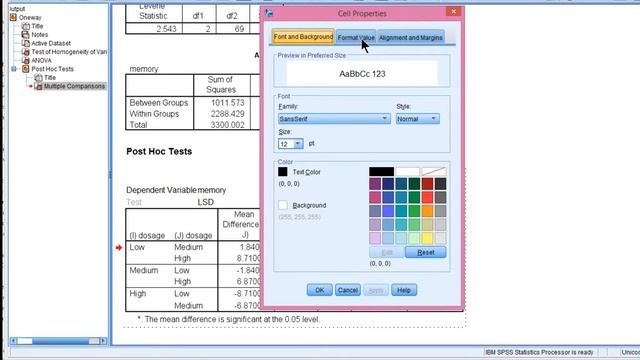Select the Post Hoc Tests book icon
The image size is (640, 360).
point(26,69)
